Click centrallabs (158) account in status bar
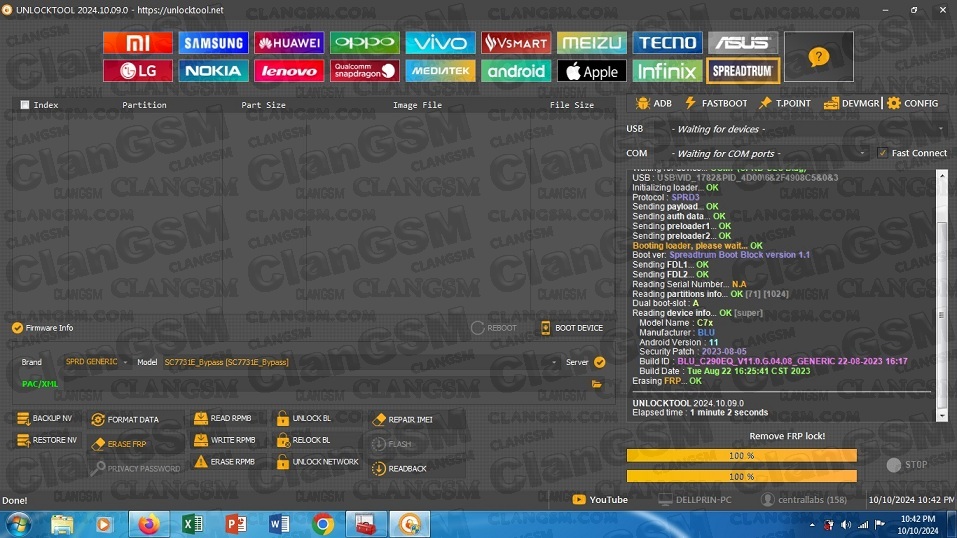957x538 pixels. (804, 500)
